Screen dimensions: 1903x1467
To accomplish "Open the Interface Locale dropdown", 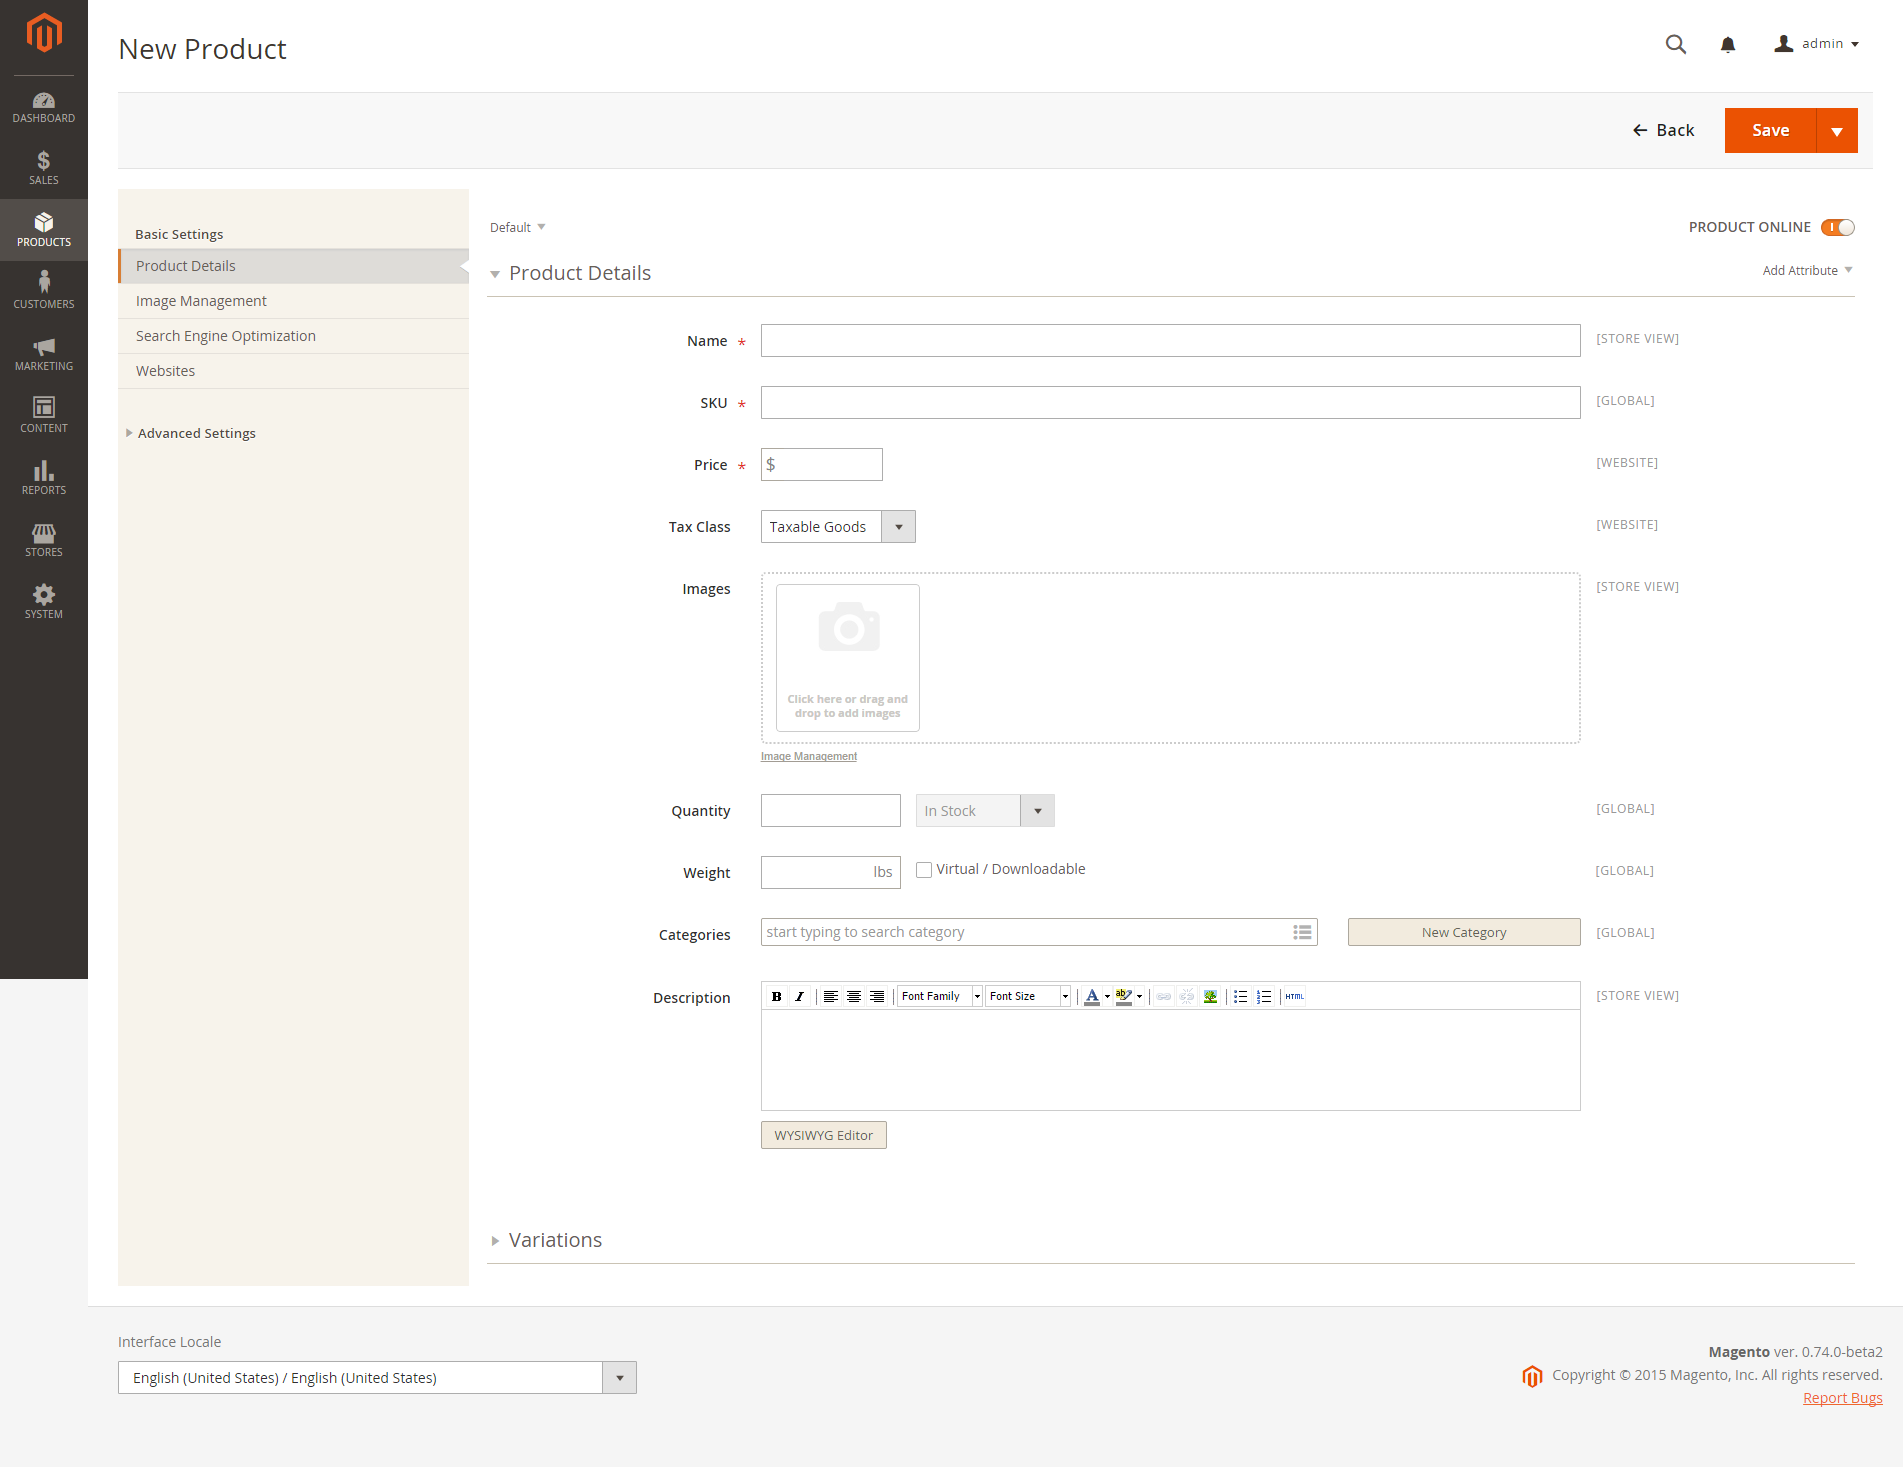I will coord(377,1378).
